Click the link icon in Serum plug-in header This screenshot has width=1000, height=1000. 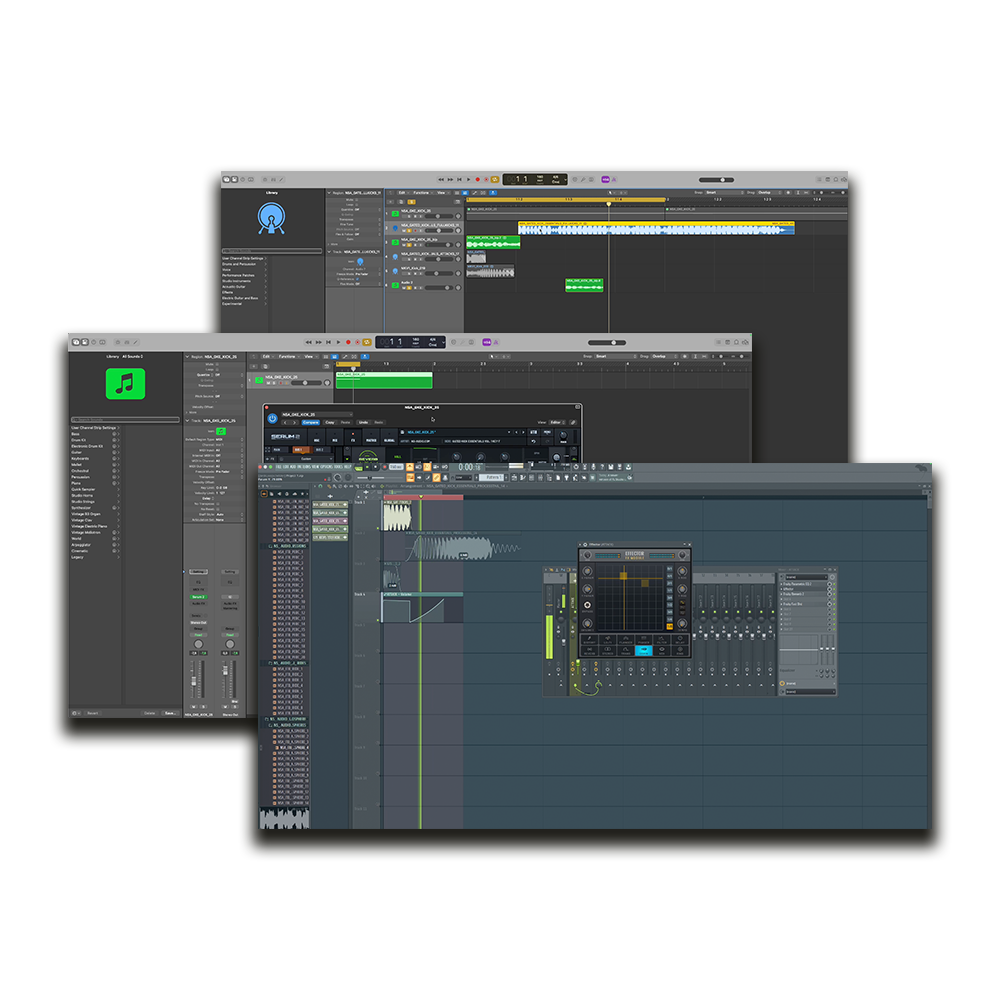573,422
